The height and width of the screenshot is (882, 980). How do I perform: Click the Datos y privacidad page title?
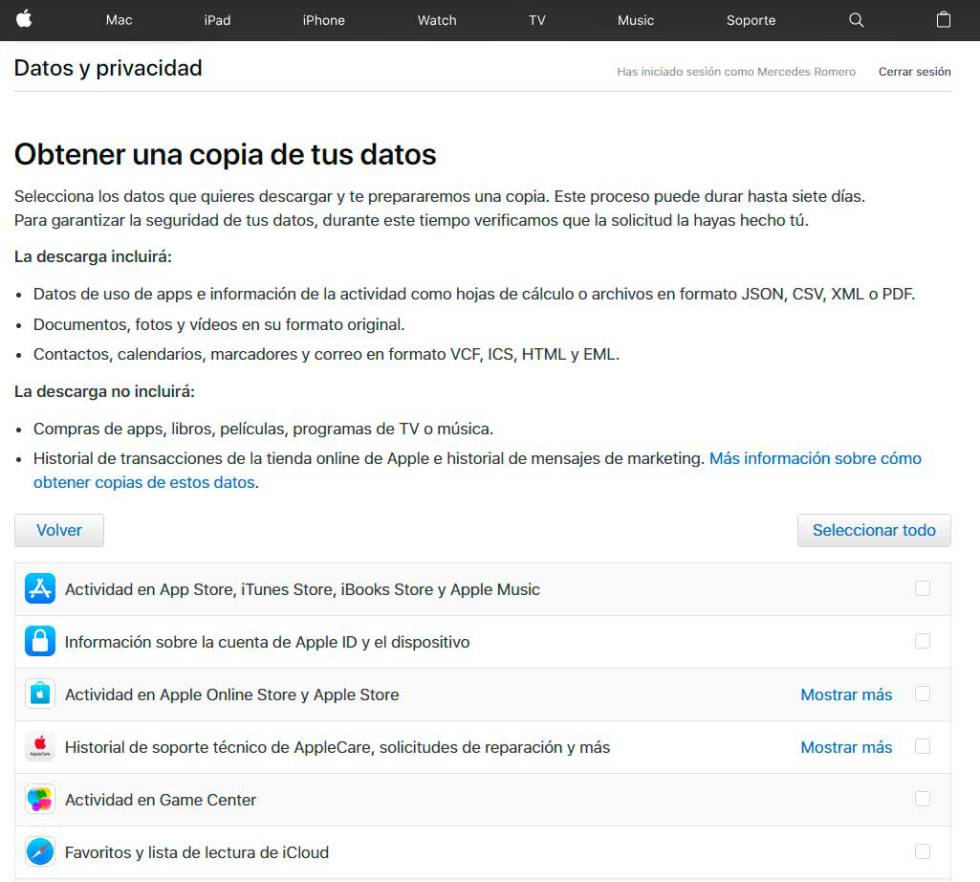click(108, 68)
